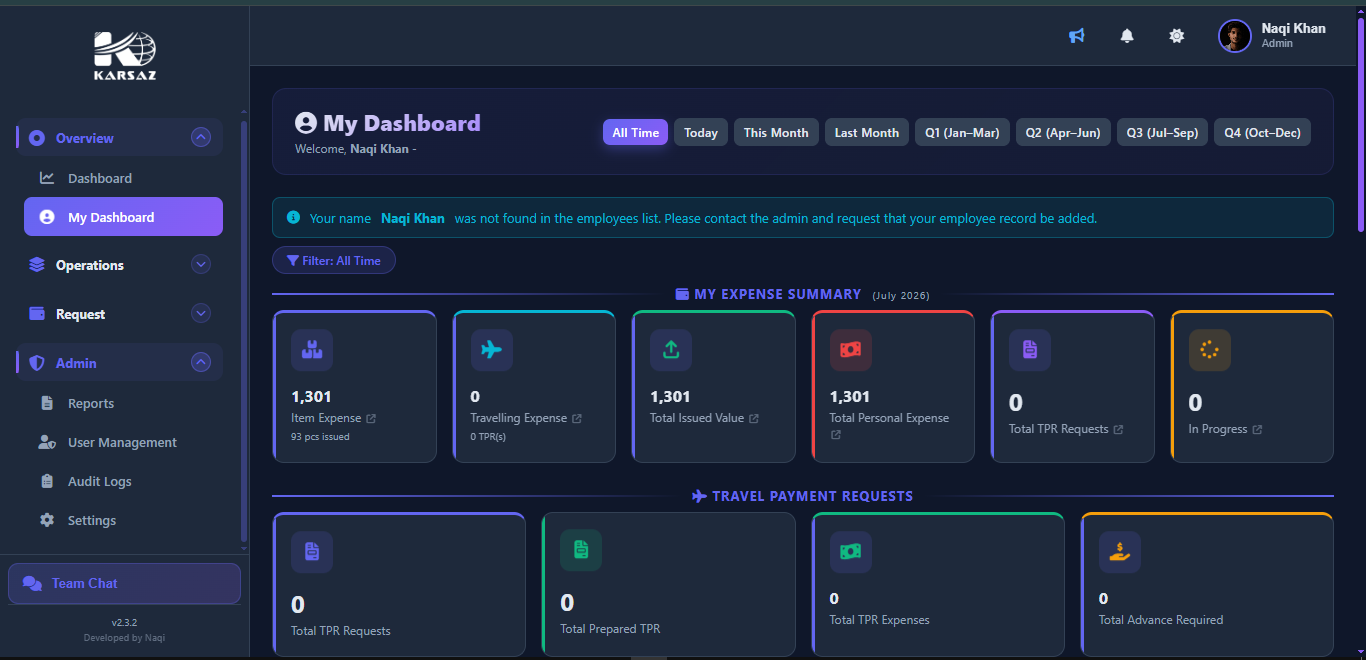Click link icon under Total Personal Expense
The height and width of the screenshot is (660, 1366).
tap(835, 435)
